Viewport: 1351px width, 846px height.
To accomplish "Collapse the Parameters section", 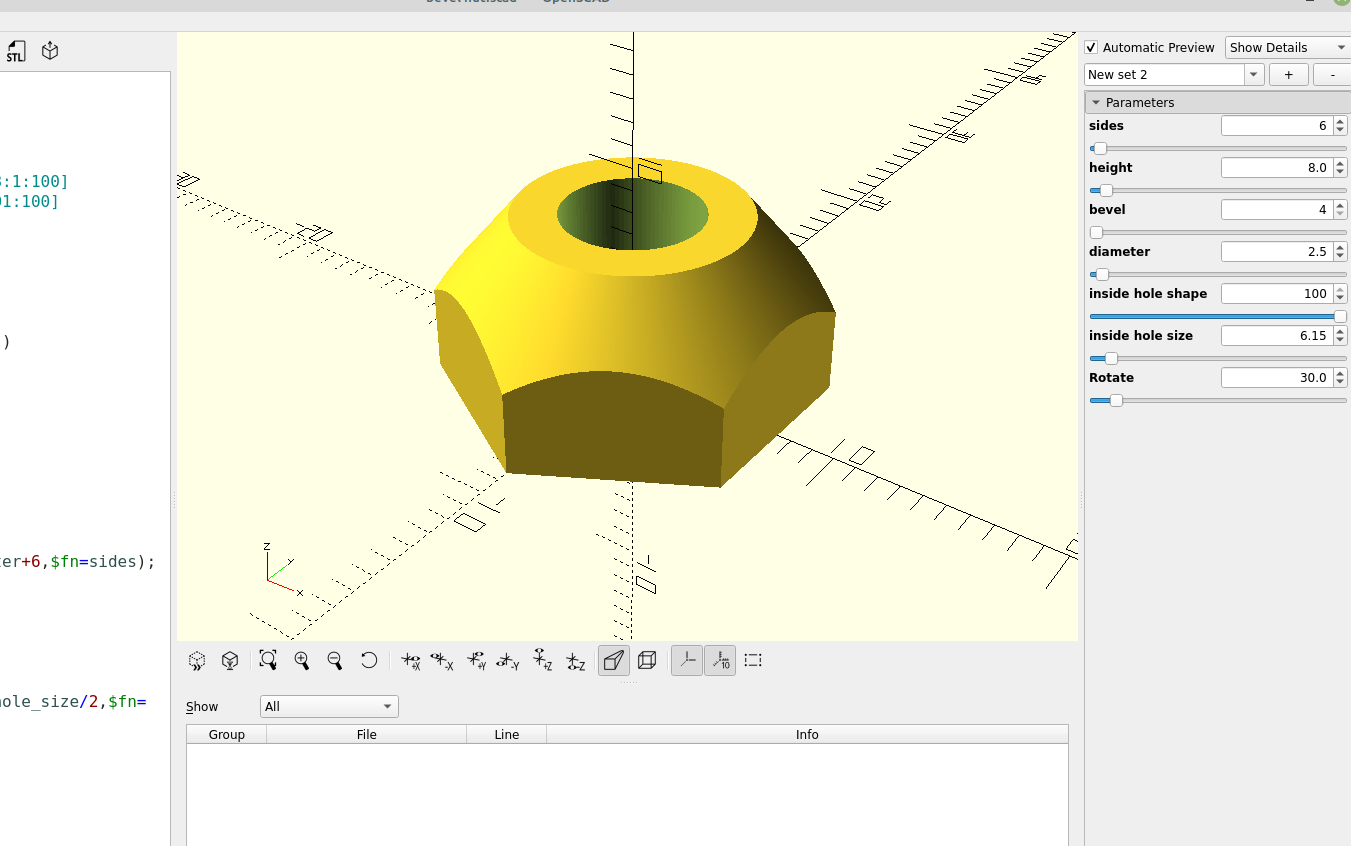I will coord(1097,102).
